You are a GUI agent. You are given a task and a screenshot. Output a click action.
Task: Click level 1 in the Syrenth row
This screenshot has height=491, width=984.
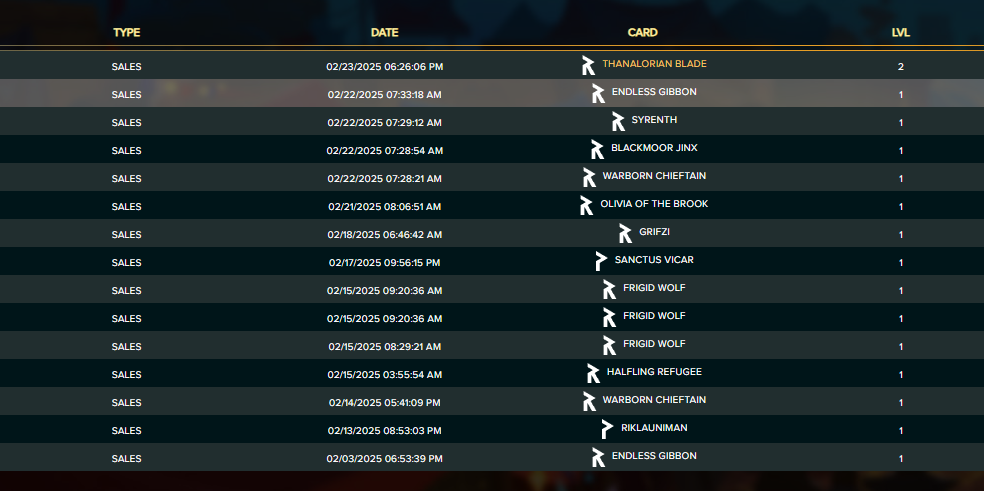(x=901, y=123)
